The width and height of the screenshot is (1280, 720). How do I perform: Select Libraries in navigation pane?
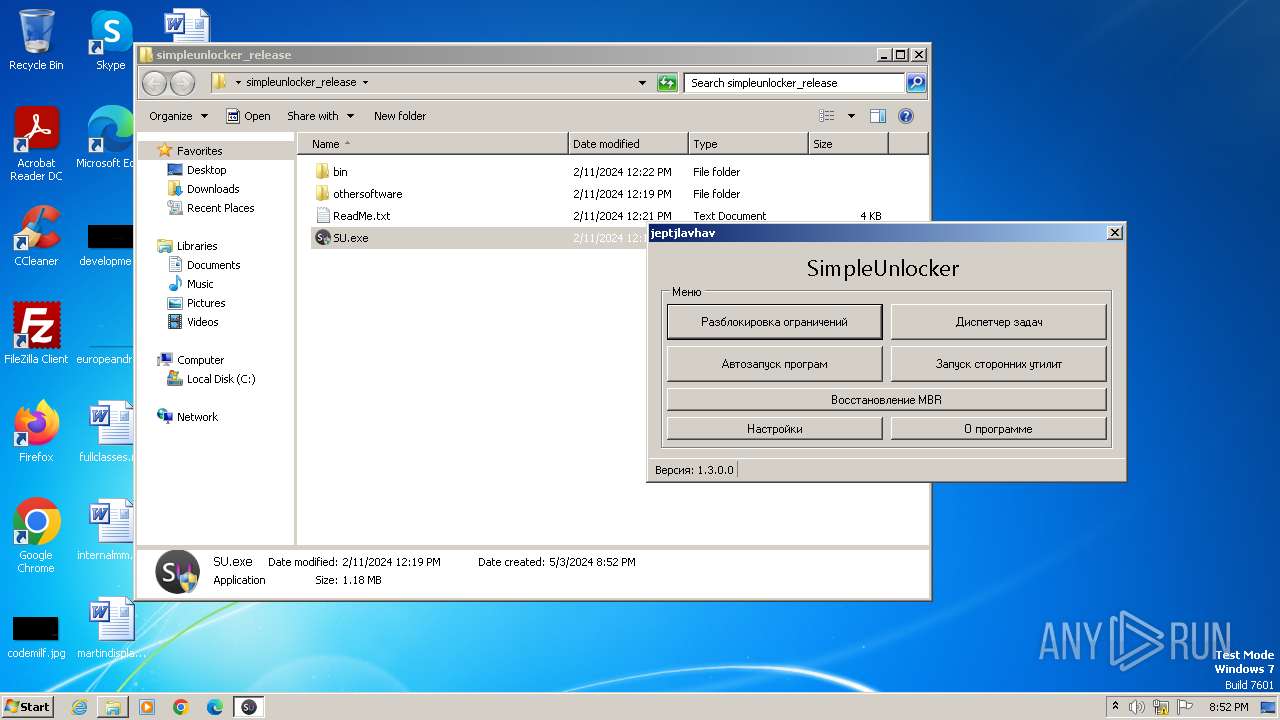(197, 246)
